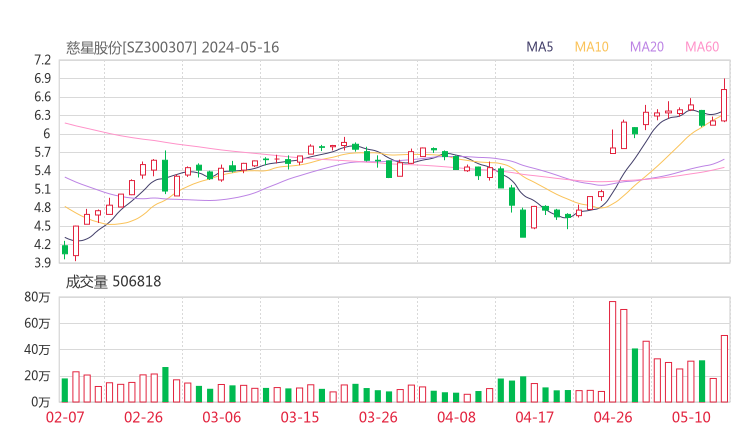Click the 6.3 price axis label
740x440 pixels.
[42, 116]
